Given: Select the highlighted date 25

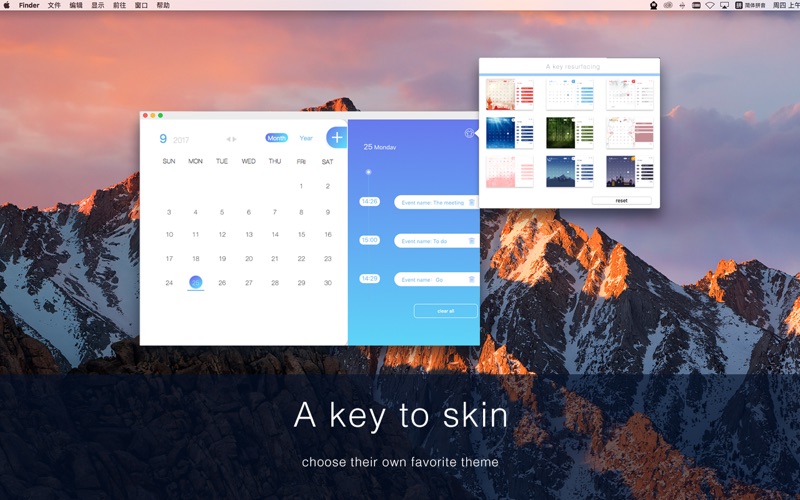Looking at the screenshot, I should click(x=195, y=282).
